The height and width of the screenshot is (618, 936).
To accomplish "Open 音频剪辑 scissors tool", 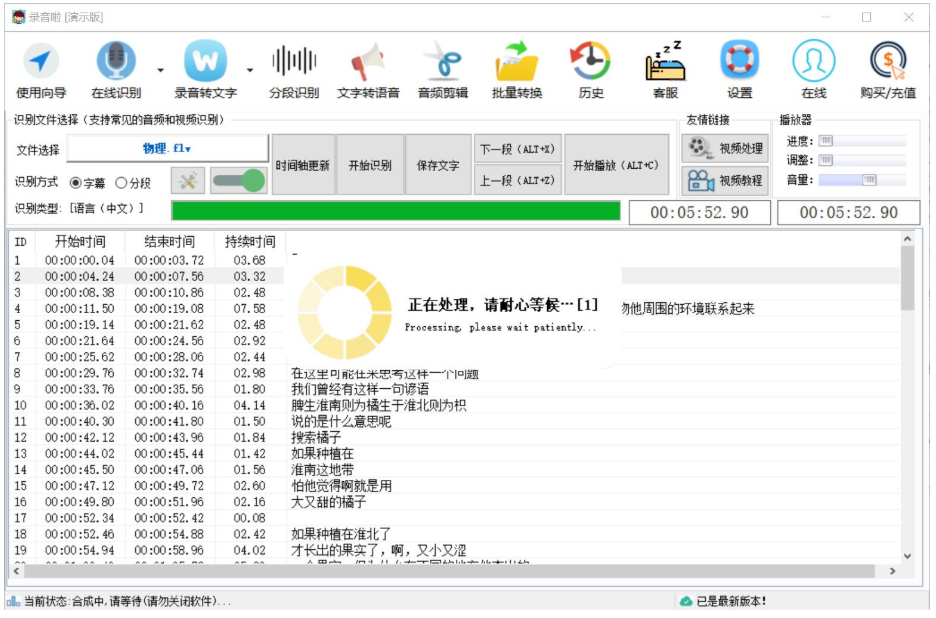I will (x=442, y=70).
